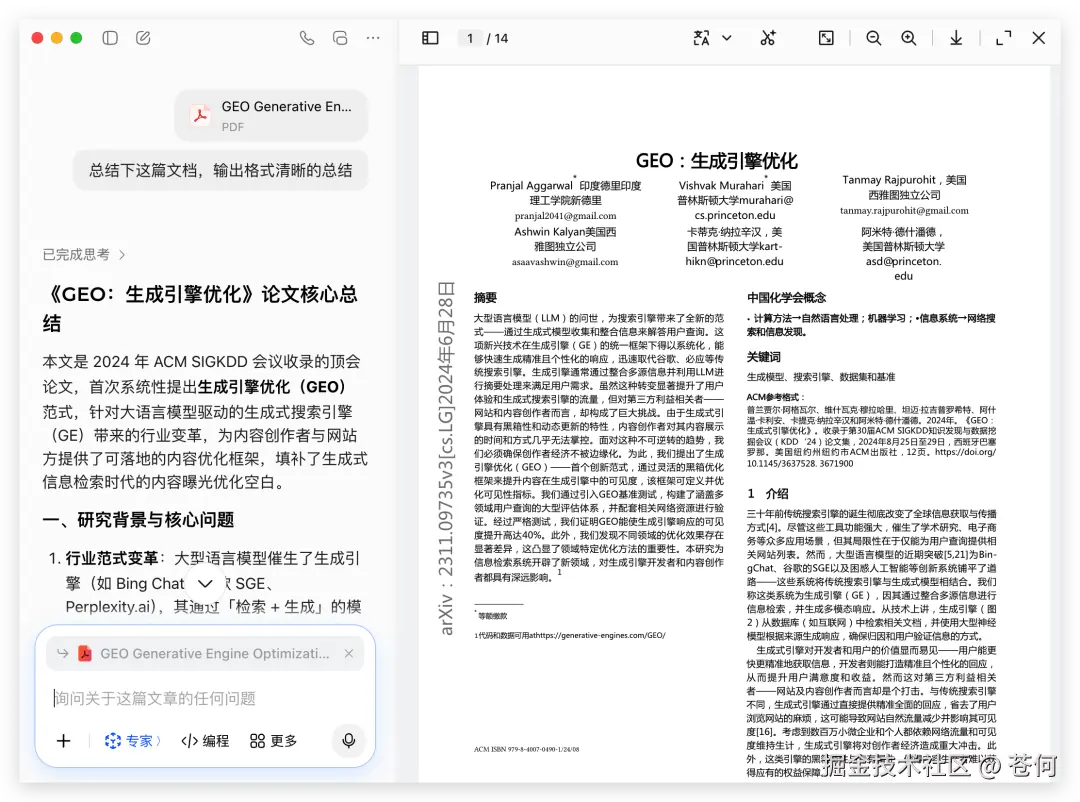Select the translate icon in PDF toolbar
The height and width of the screenshot is (802, 1080).
(x=702, y=37)
